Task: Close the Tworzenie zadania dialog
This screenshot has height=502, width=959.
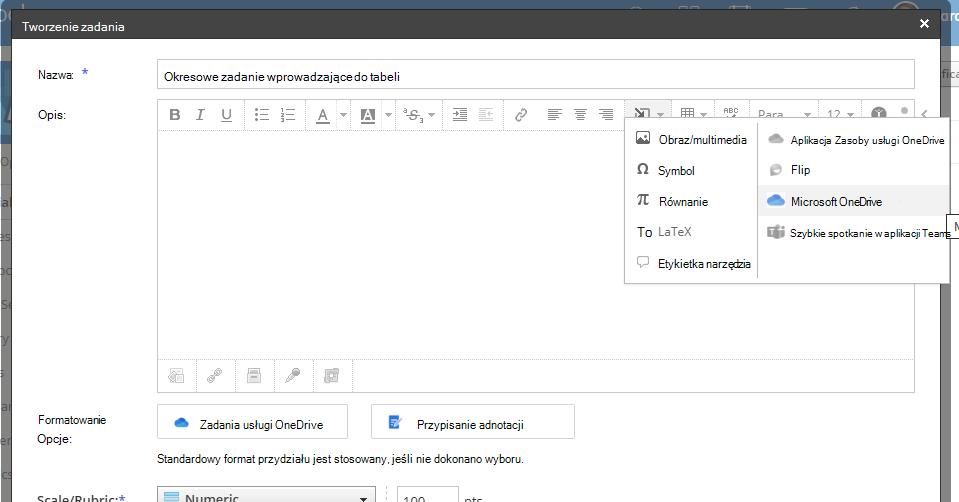Action: point(924,24)
